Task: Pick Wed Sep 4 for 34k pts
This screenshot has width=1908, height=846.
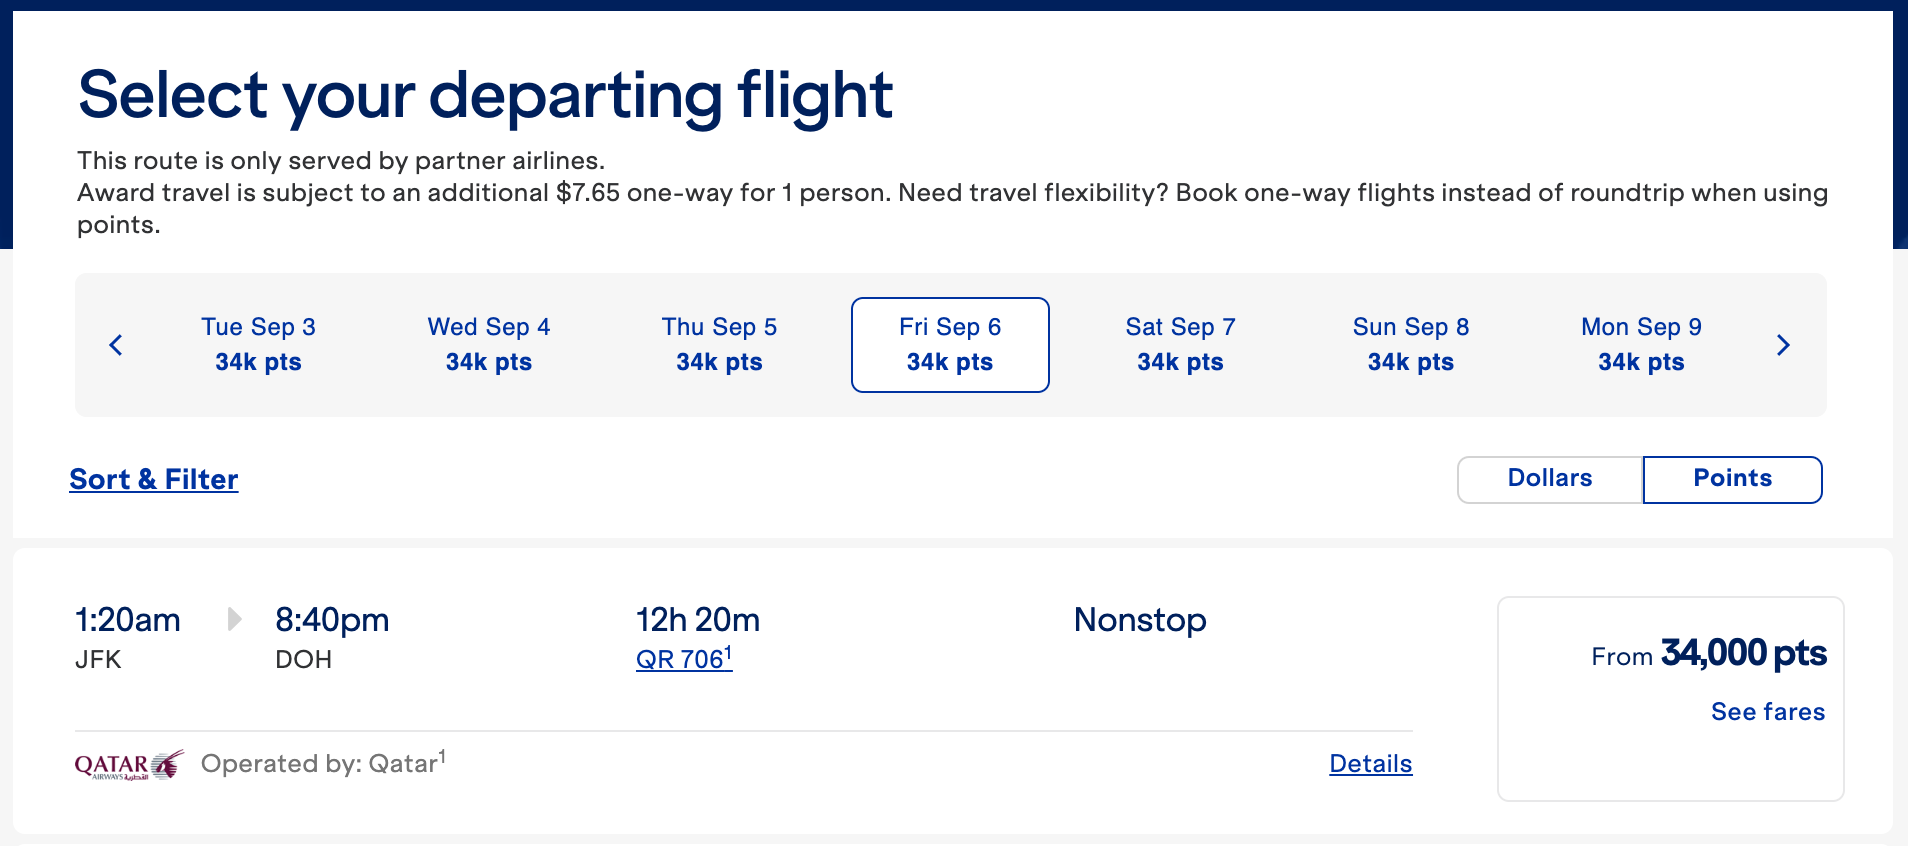Action: coord(488,344)
